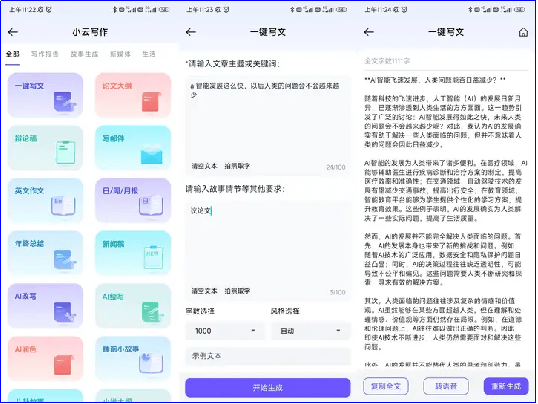Select the 英文作文 book icon
This screenshot has width=538, height=404.
click(x=63, y=206)
